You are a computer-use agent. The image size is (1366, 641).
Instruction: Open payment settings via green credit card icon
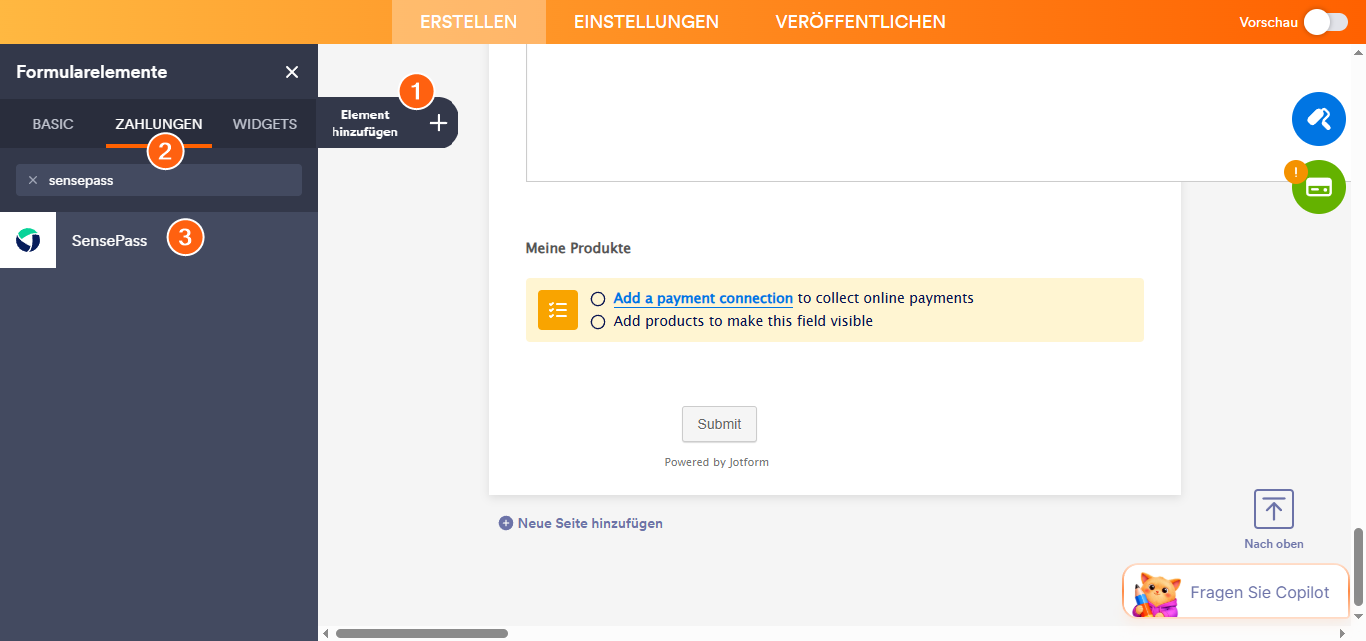1318,186
